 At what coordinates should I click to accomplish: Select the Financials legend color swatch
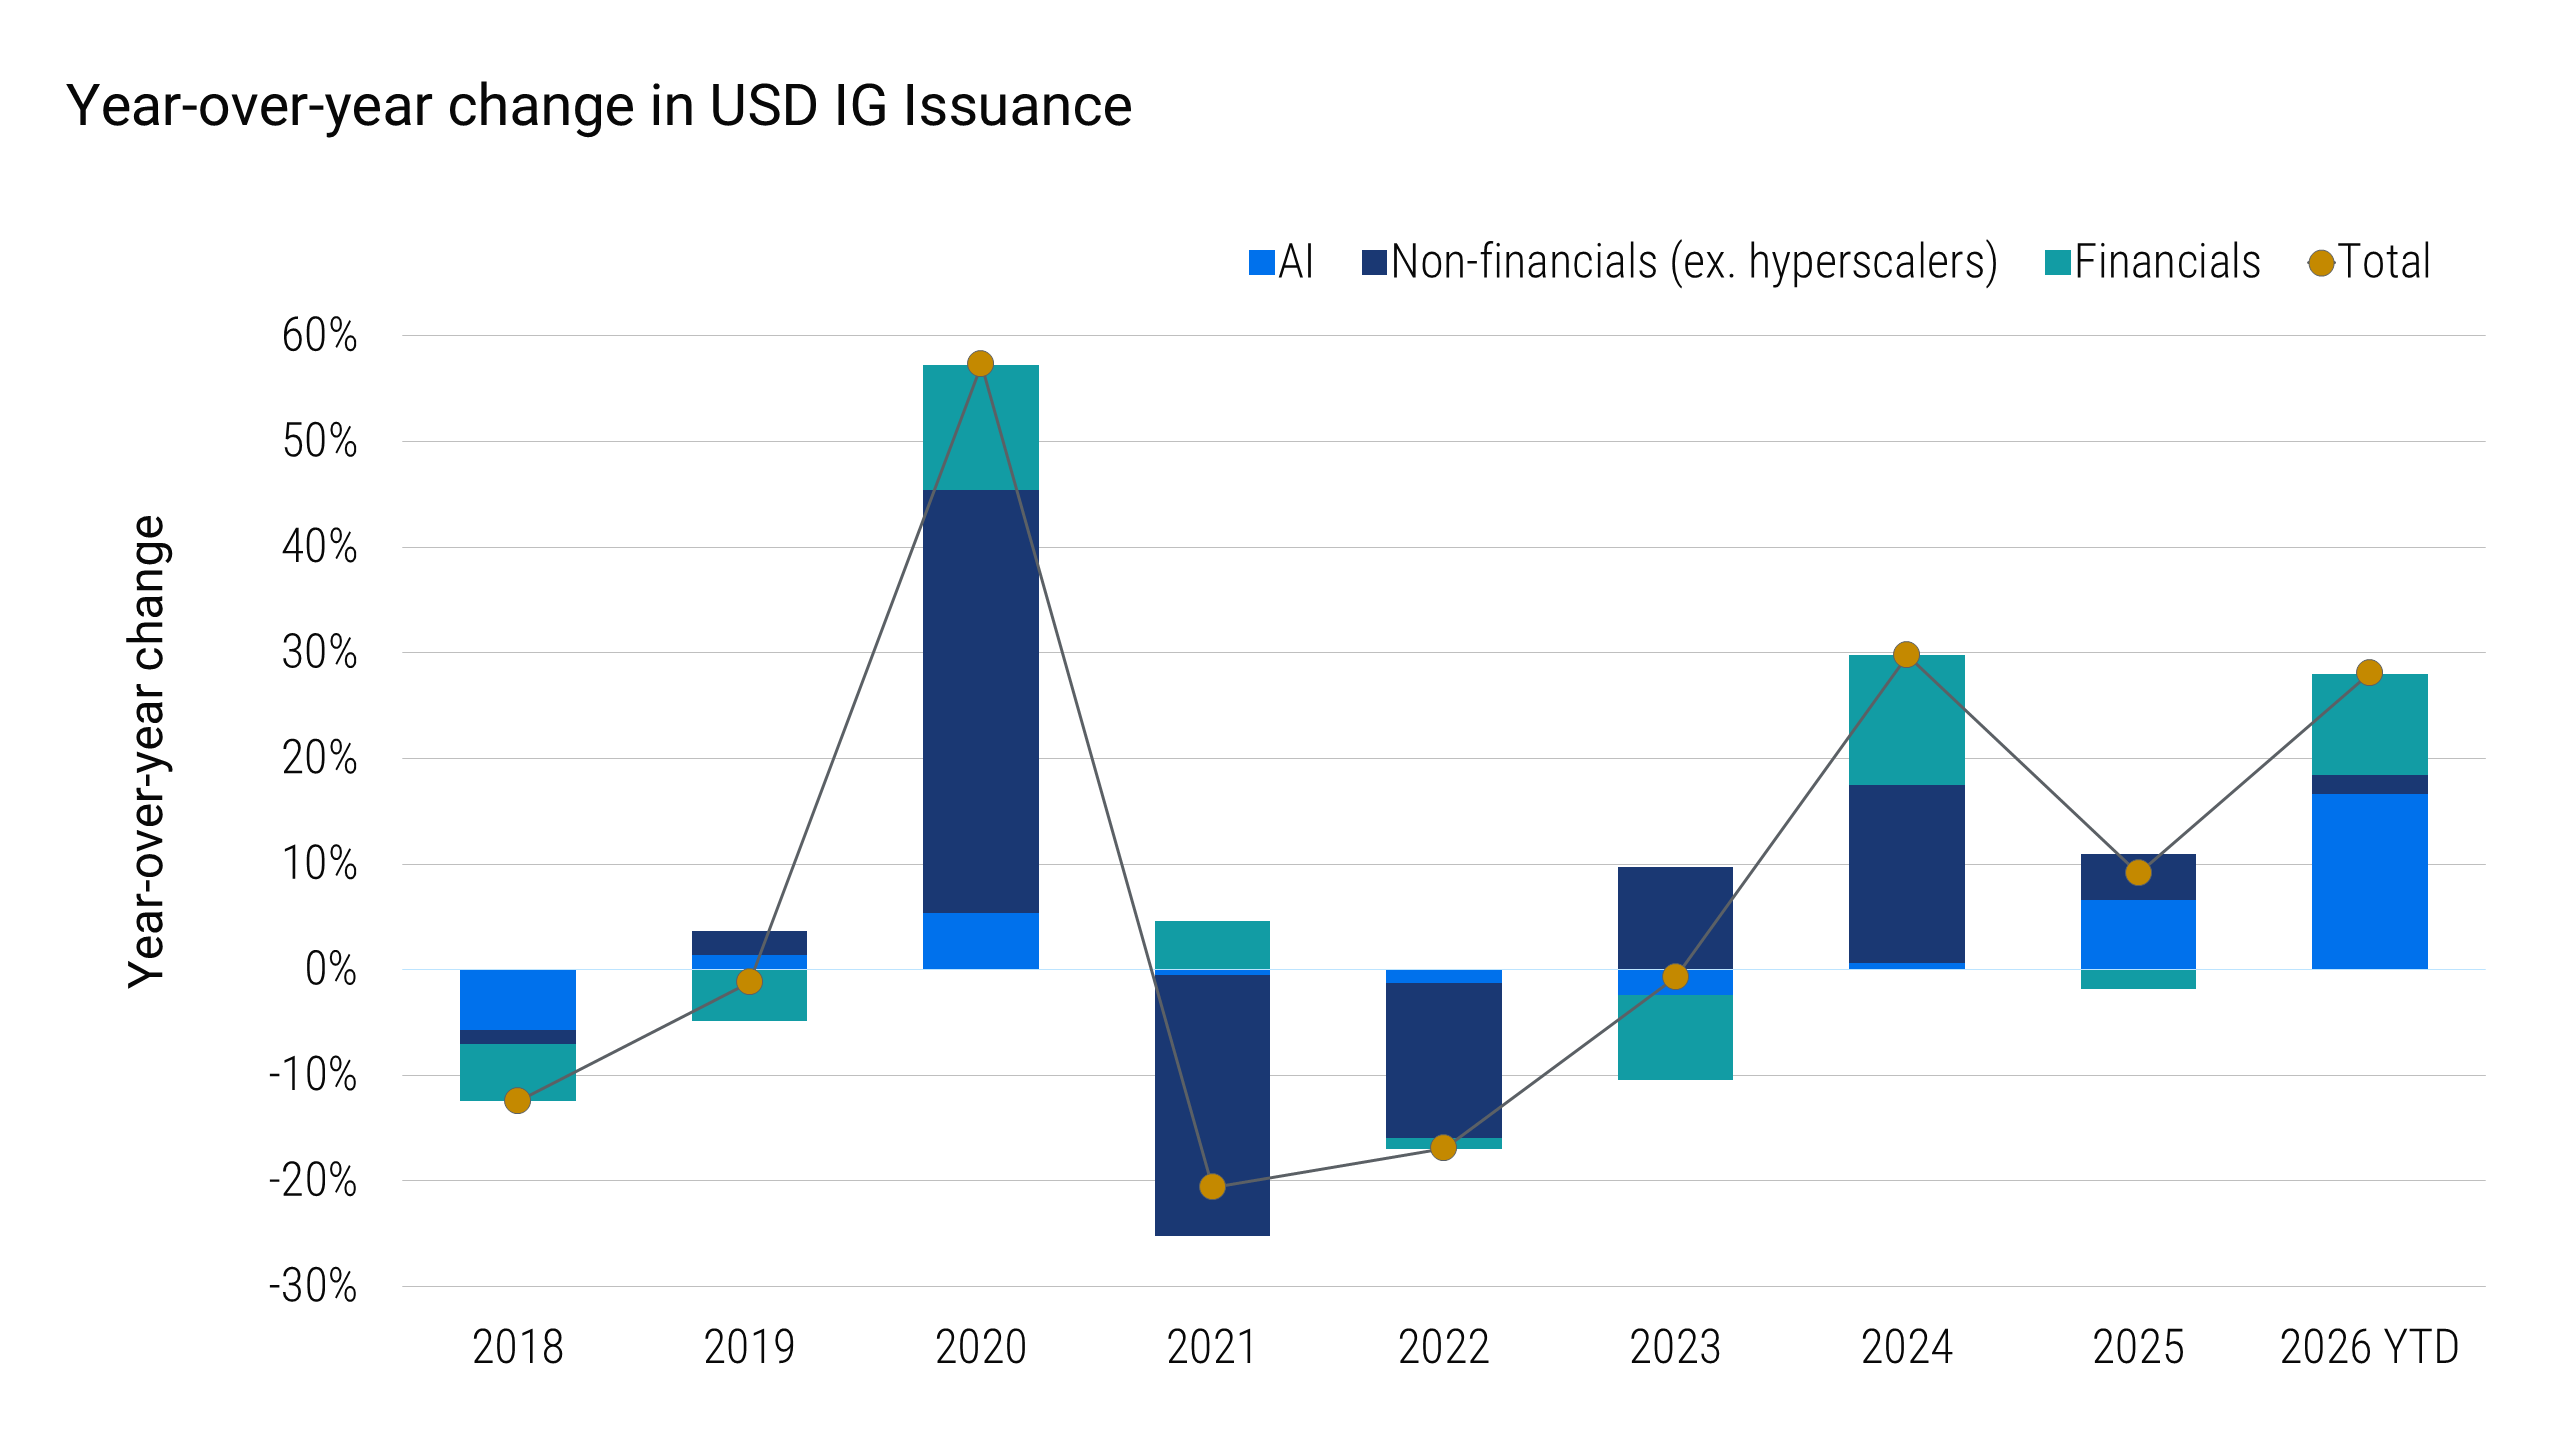tap(2058, 262)
